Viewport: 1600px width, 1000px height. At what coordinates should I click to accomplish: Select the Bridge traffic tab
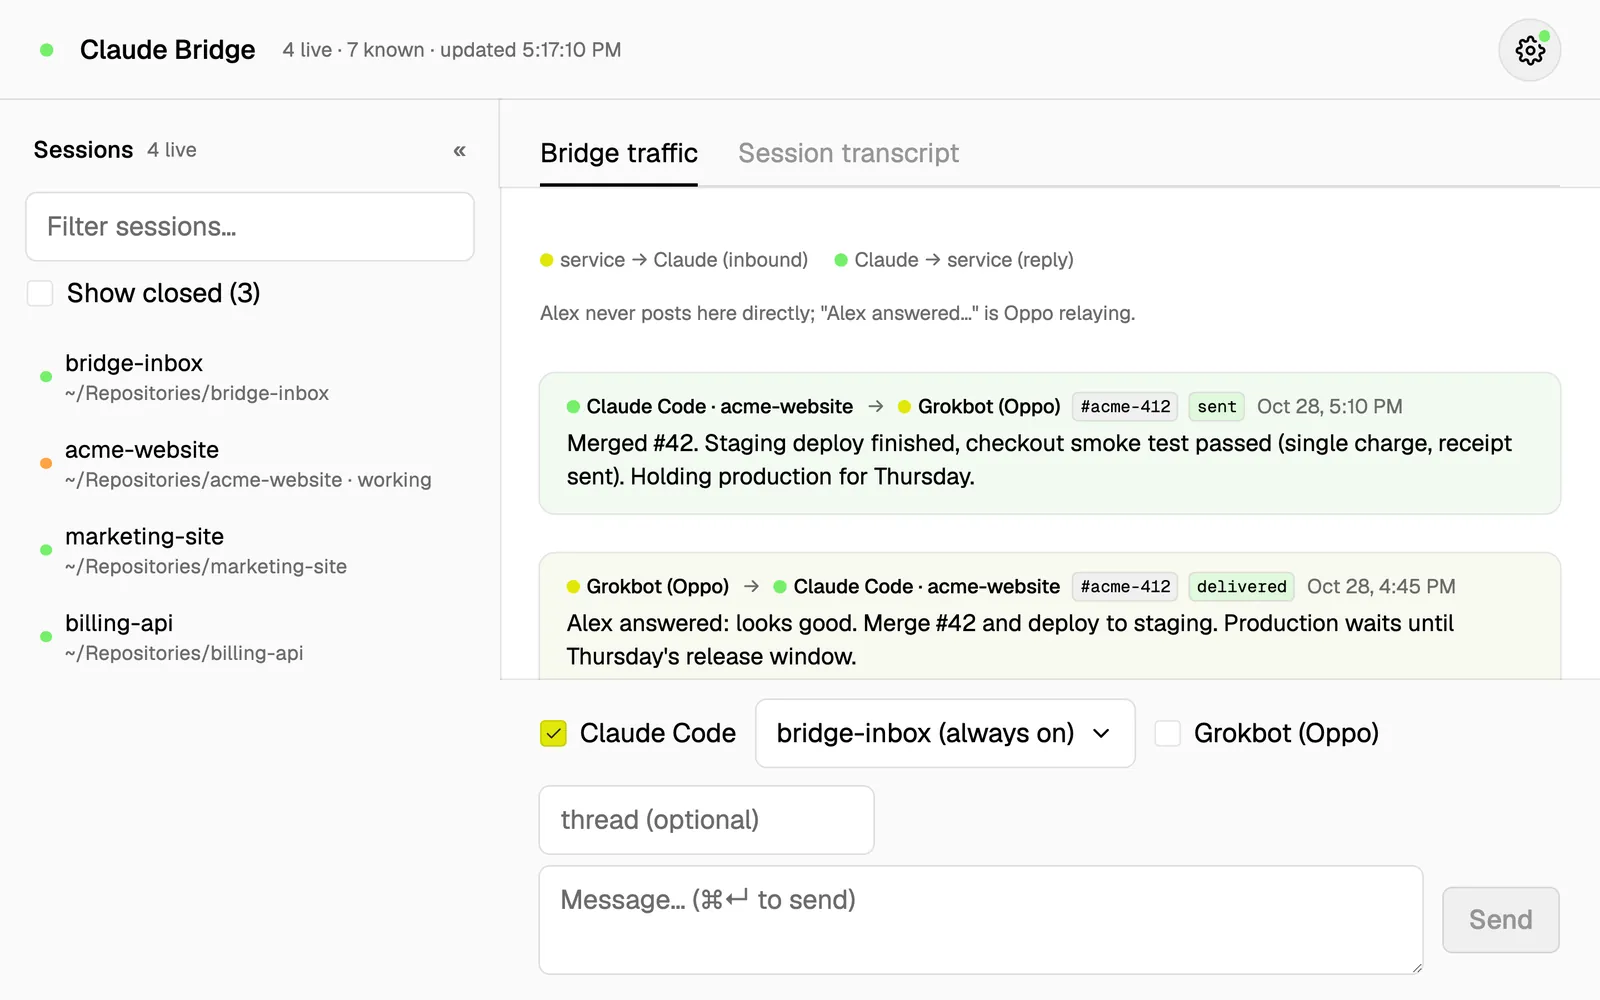point(619,153)
